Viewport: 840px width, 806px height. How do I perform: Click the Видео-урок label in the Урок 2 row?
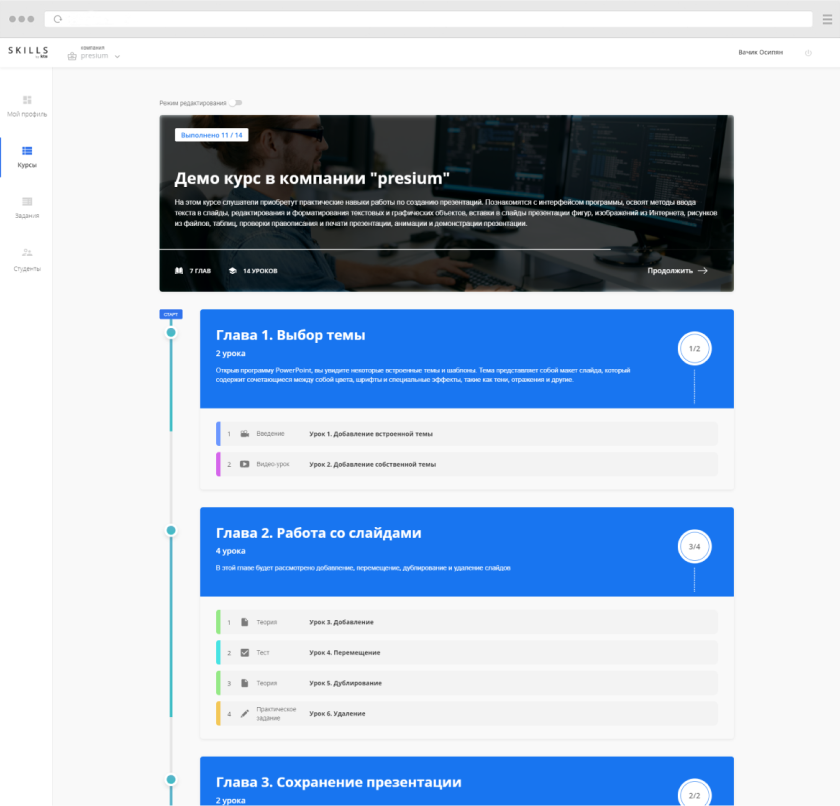(273, 464)
